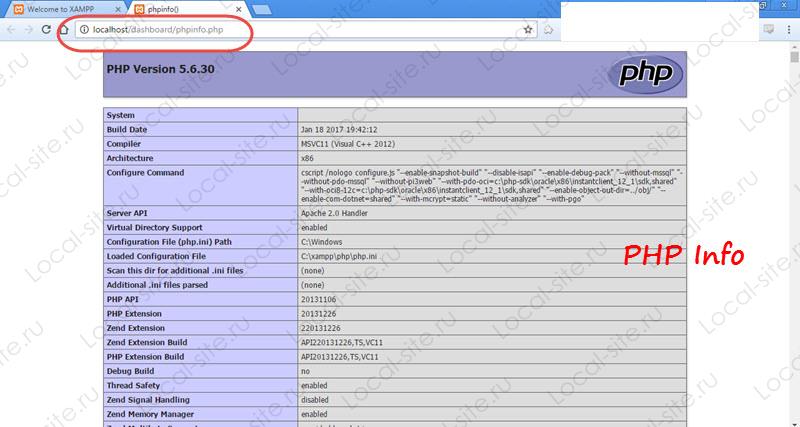Image resolution: width=800 pixels, height=427 pixels.
Task: Select C:\xampp\php\php.ini value
Action: click(x=339, y=256)
